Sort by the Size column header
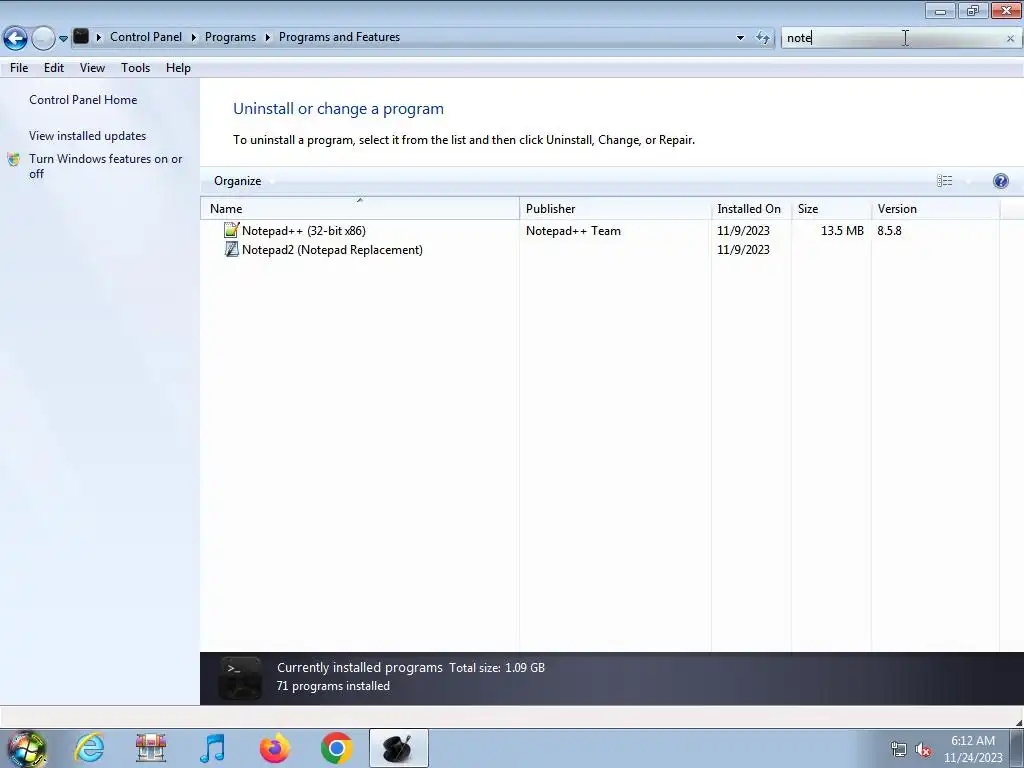Screen dimensions: 1024x768 [831, 208]
